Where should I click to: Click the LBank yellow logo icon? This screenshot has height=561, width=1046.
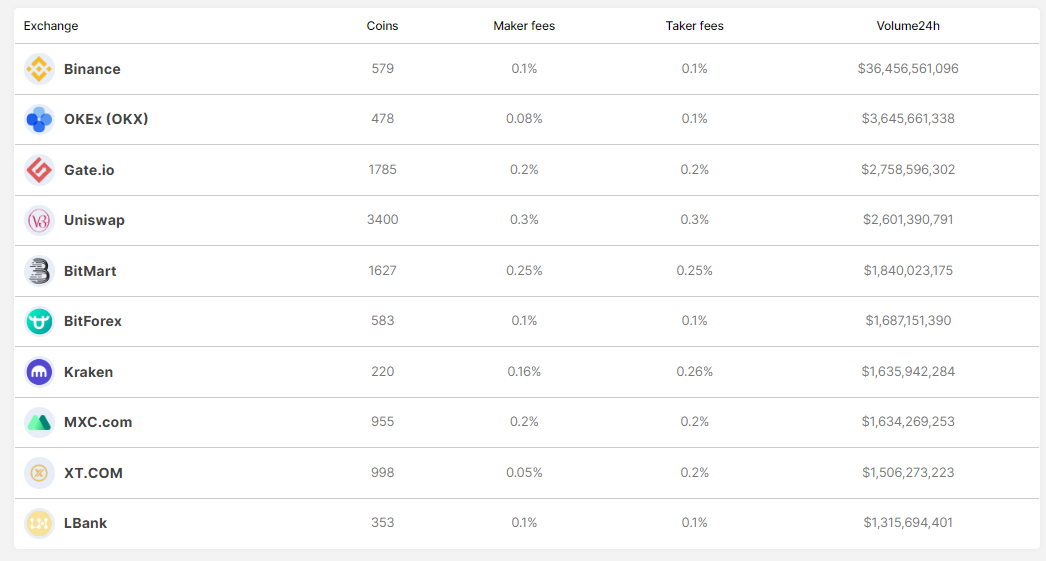click(x=39, y=524)
